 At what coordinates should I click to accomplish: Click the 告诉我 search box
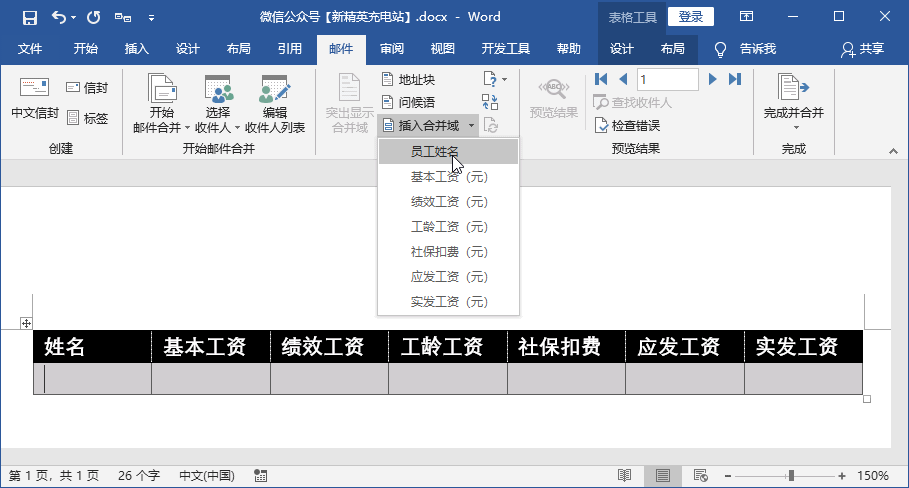pyautogui.click(x=746, y=49)
